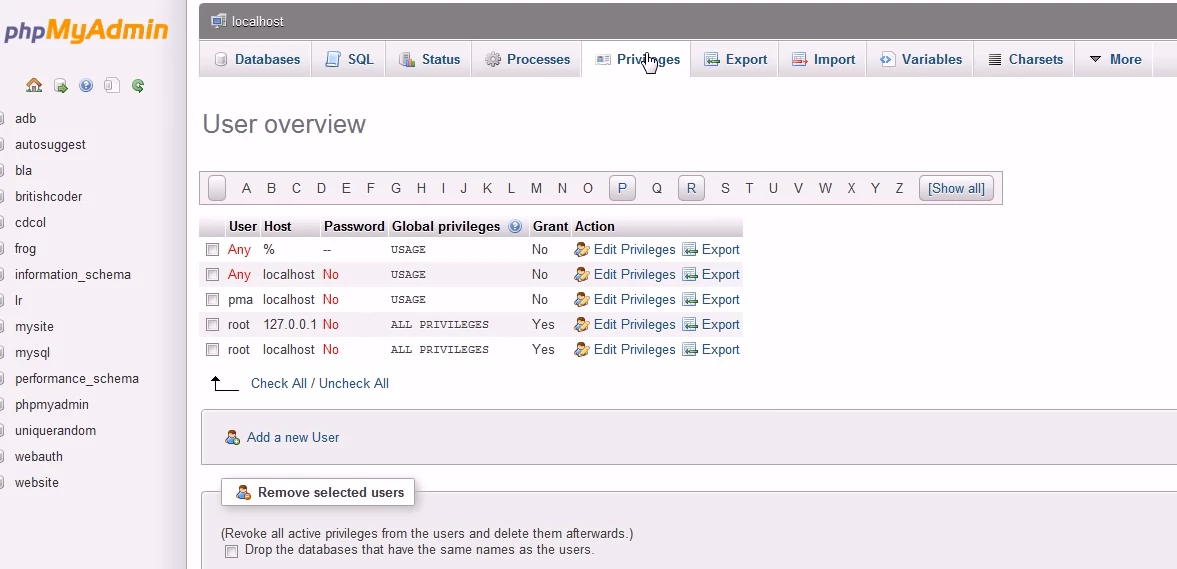Tick checkbox for root 127.0.0.1

tap(212, 325)
